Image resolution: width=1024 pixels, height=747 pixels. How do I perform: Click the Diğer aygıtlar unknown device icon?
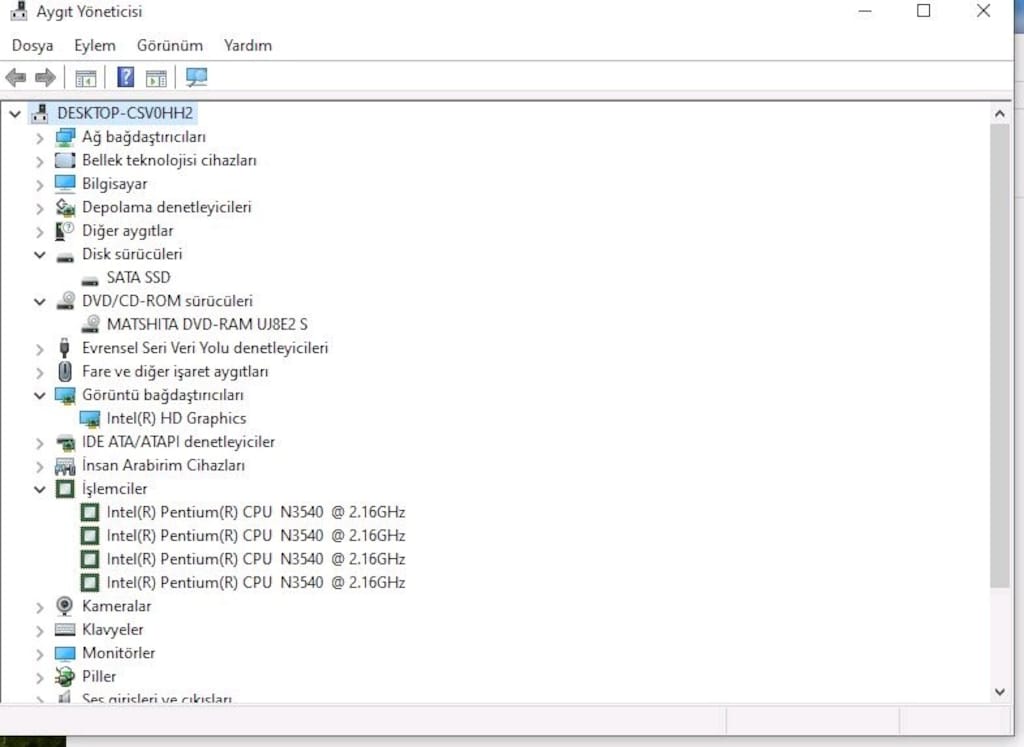click(x=65, y=231)
